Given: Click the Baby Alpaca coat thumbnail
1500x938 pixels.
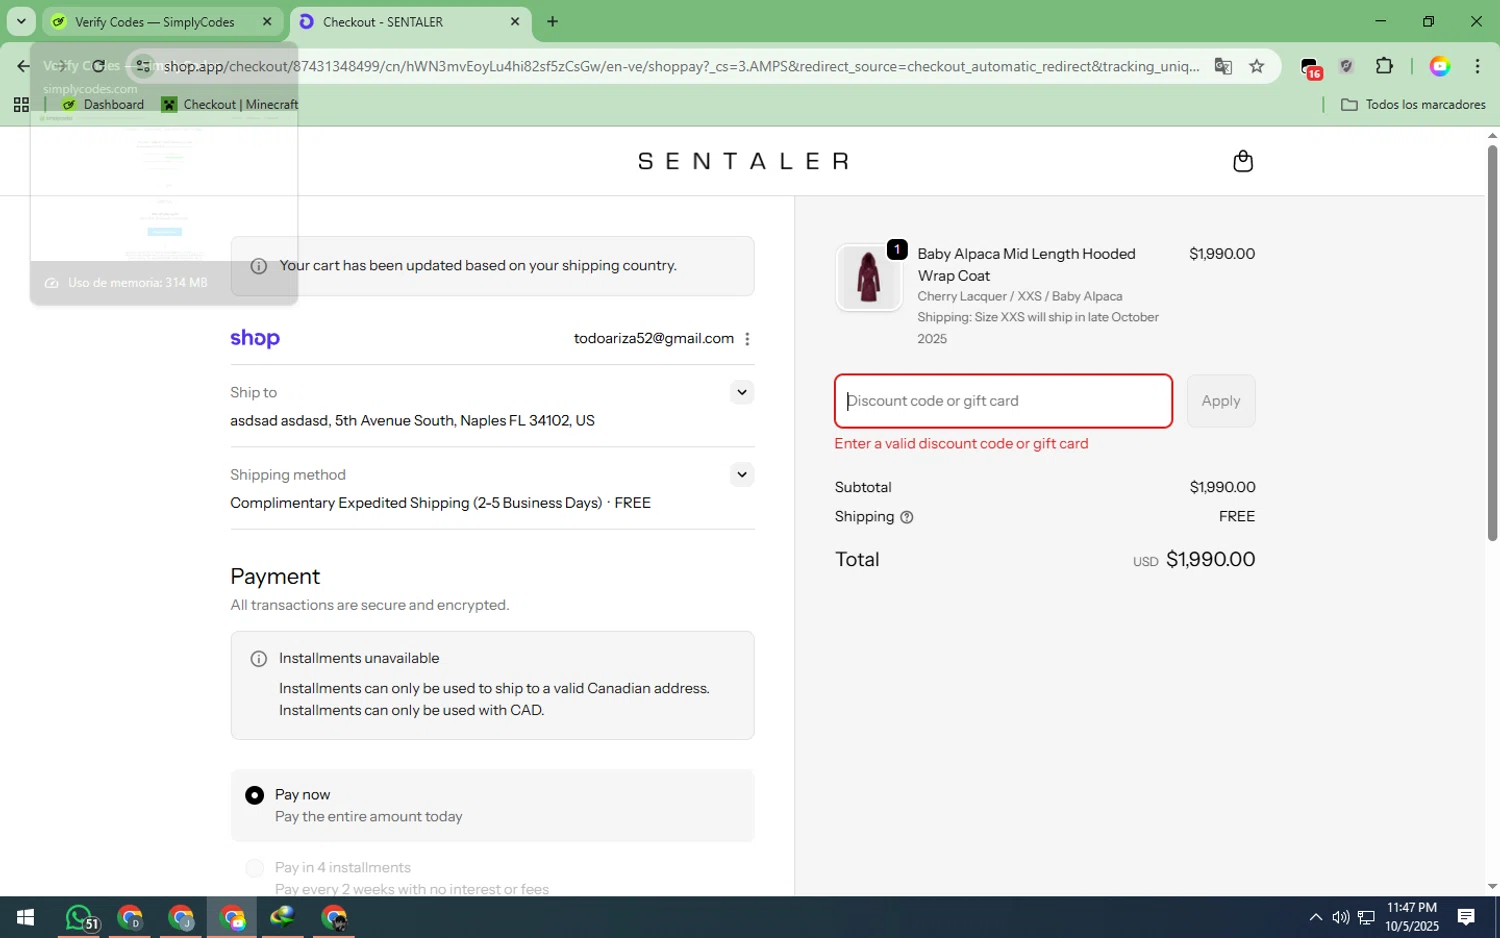Looking at the screenshot, I should click(x=869, y=277).
